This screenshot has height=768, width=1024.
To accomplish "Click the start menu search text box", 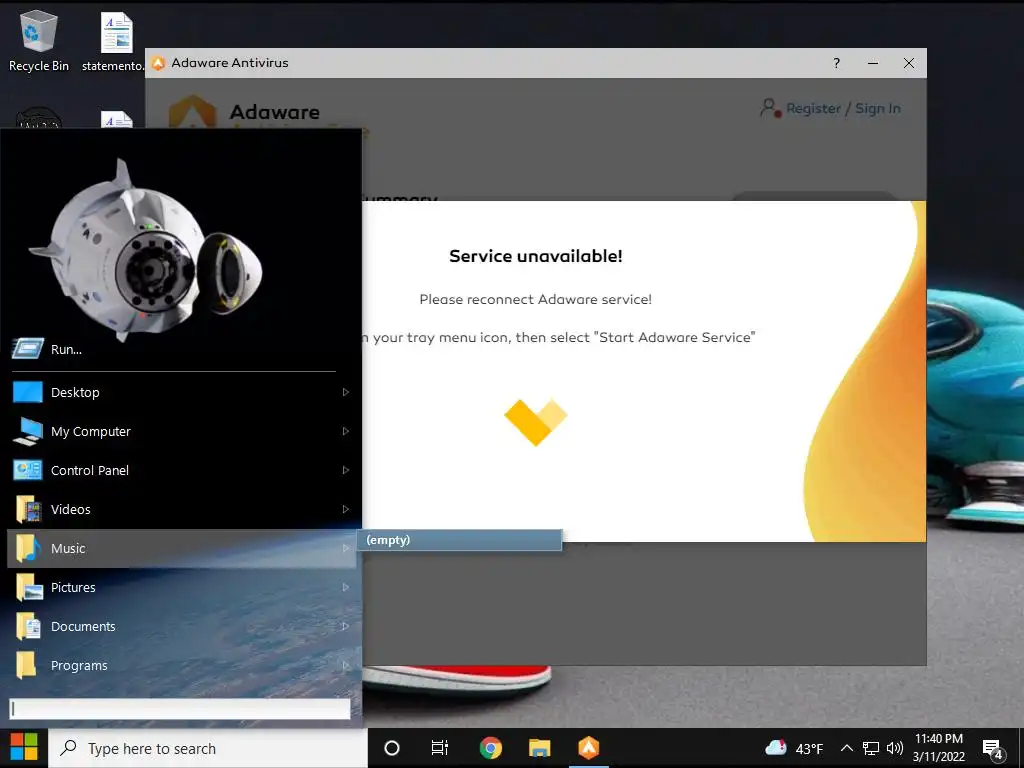I will point(180,709).
